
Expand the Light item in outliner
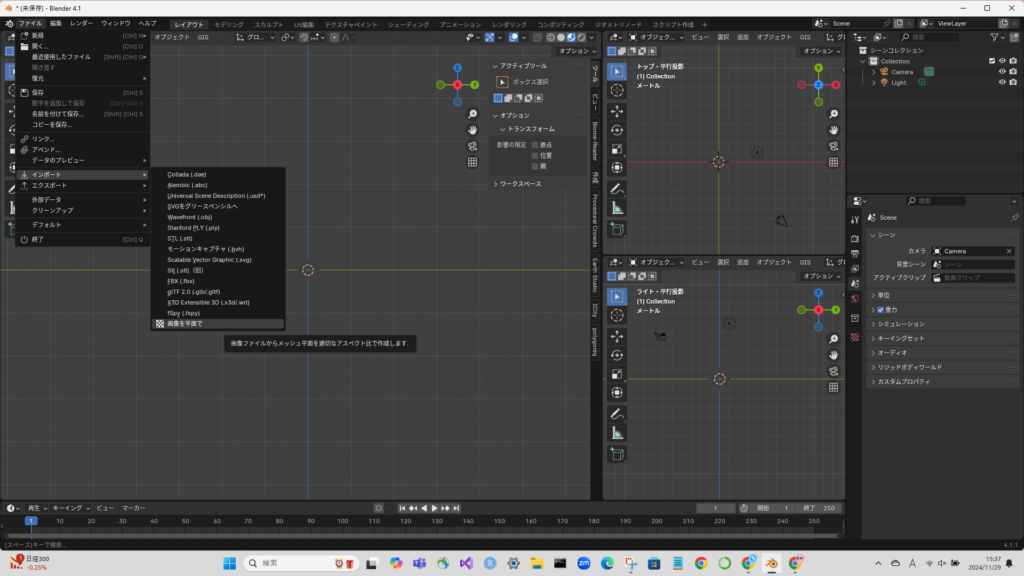click(x=873, y=83)
